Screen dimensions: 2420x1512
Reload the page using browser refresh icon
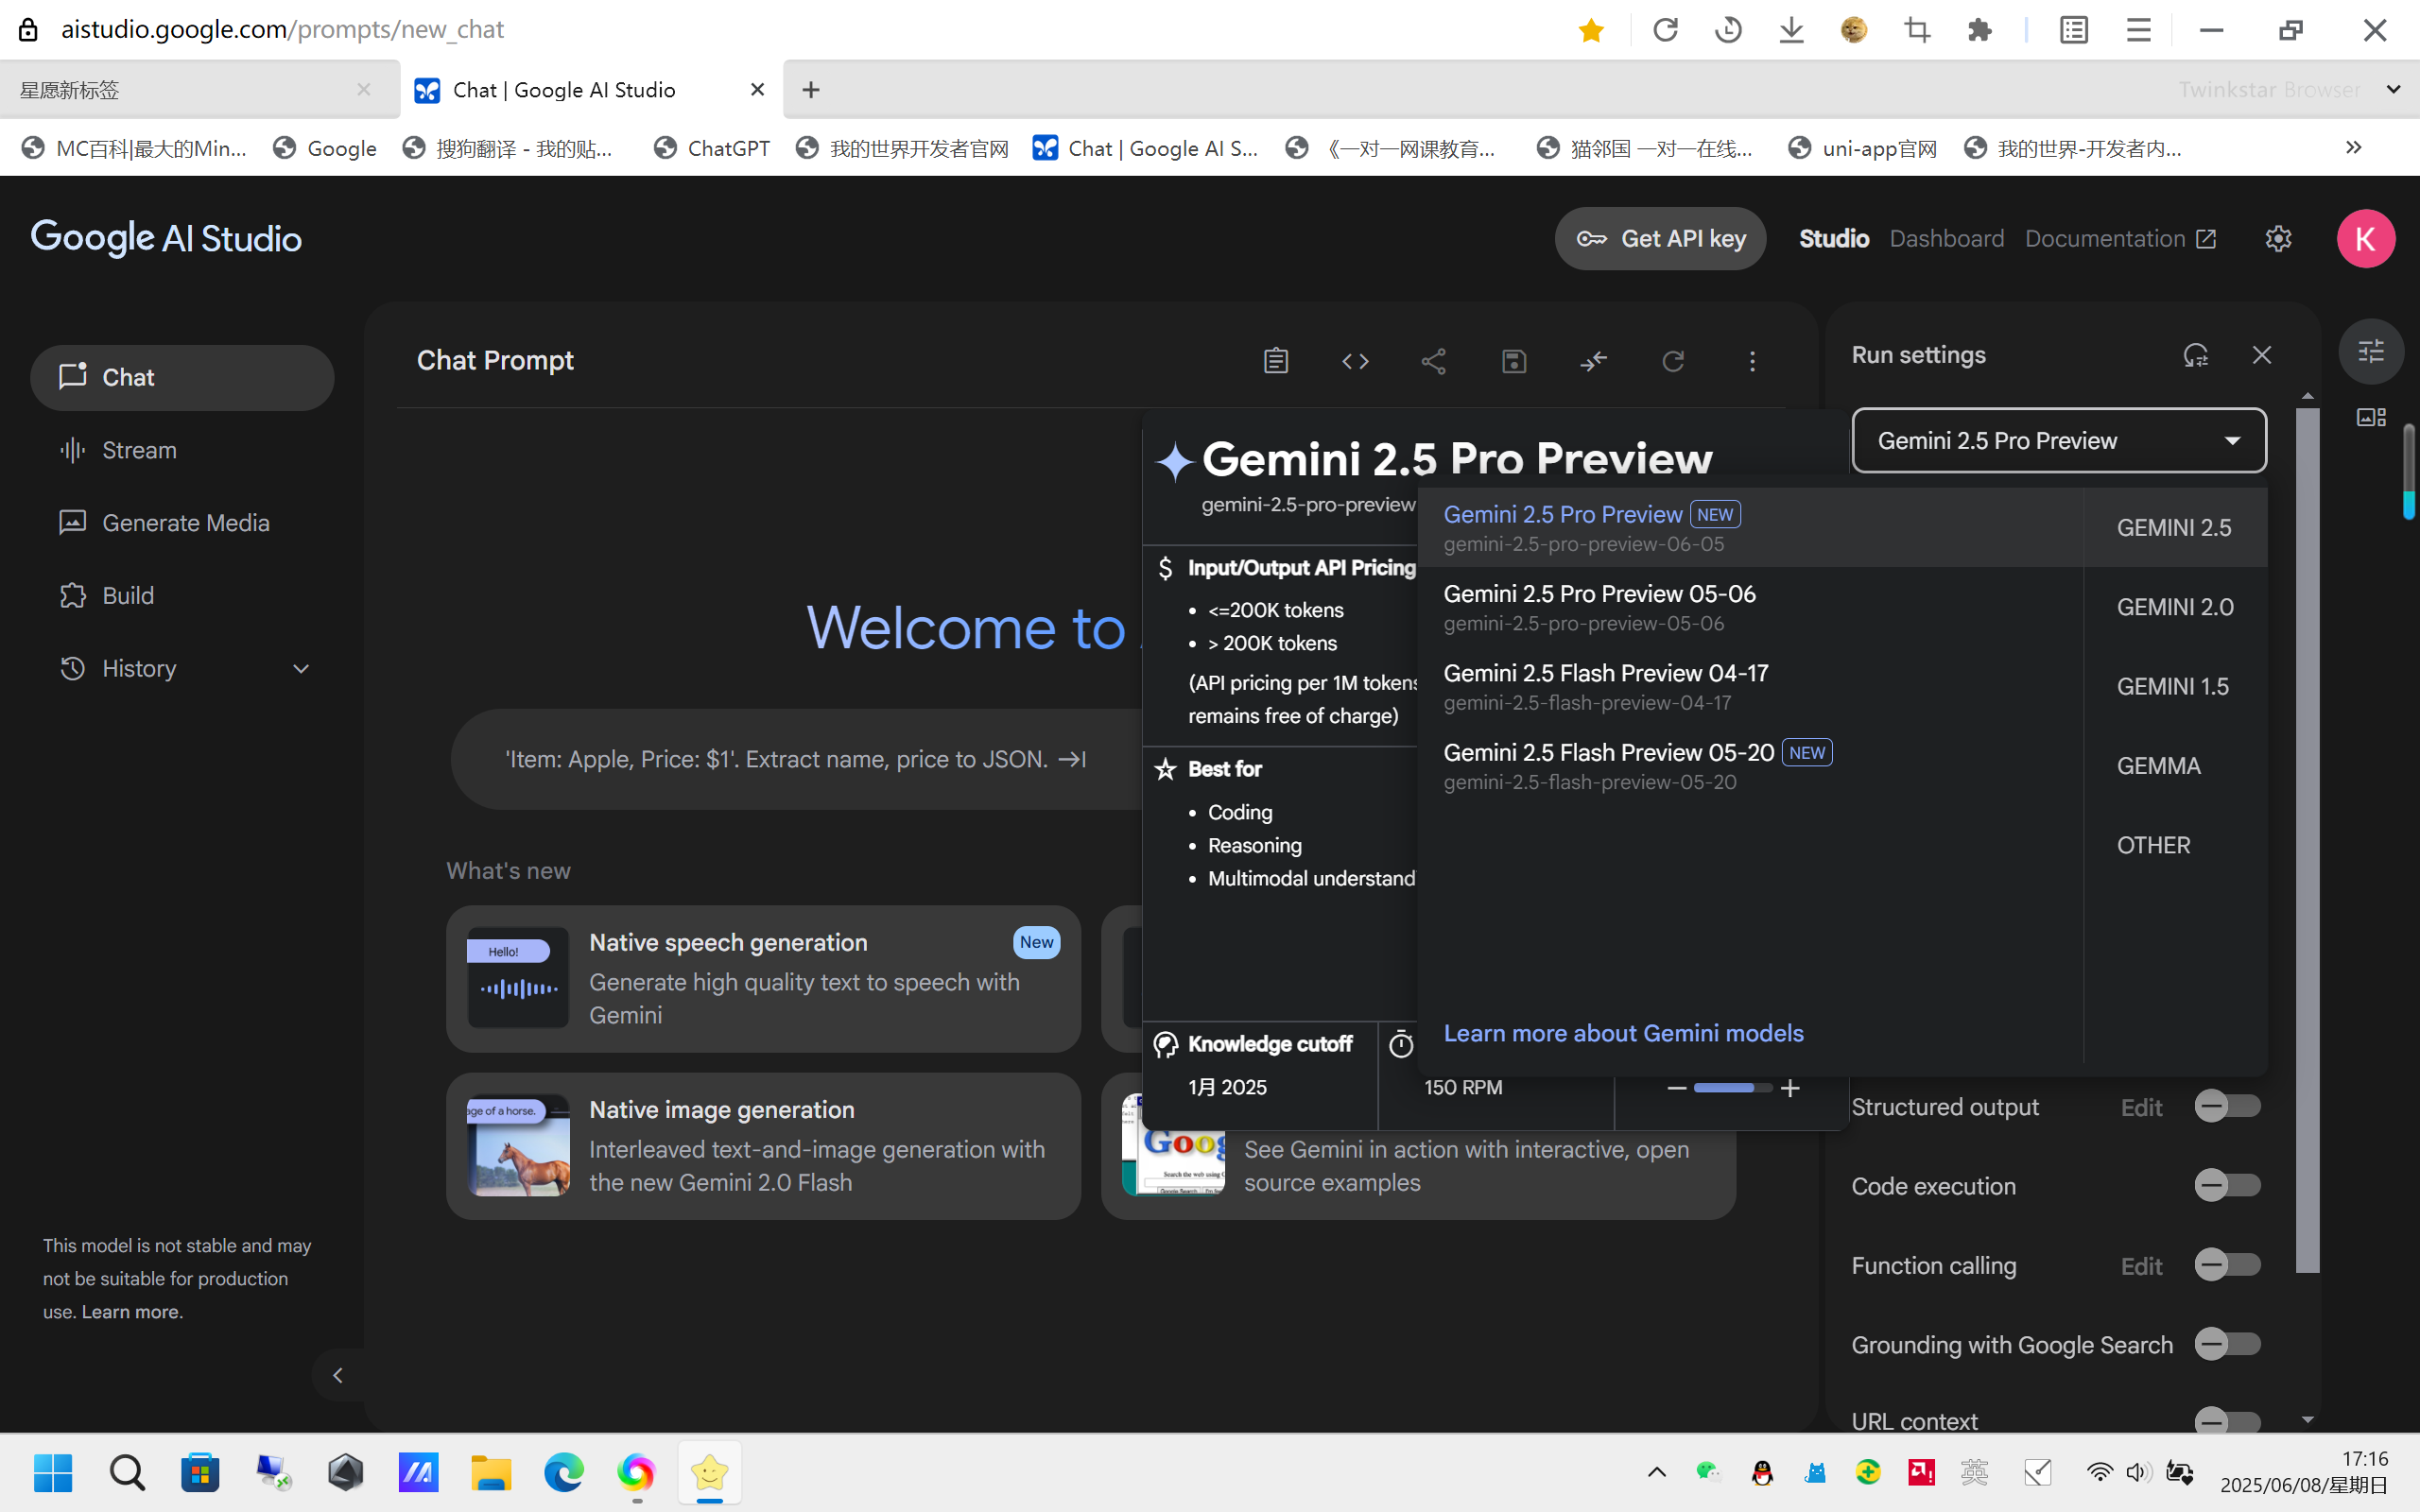[1665, 30]
